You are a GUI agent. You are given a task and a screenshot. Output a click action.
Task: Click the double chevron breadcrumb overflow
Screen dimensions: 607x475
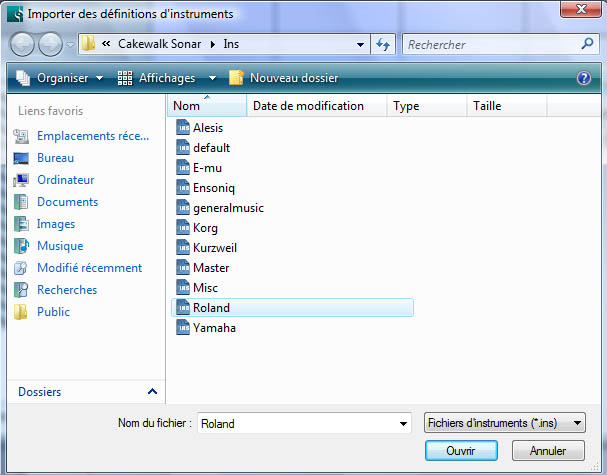(106, 44)
